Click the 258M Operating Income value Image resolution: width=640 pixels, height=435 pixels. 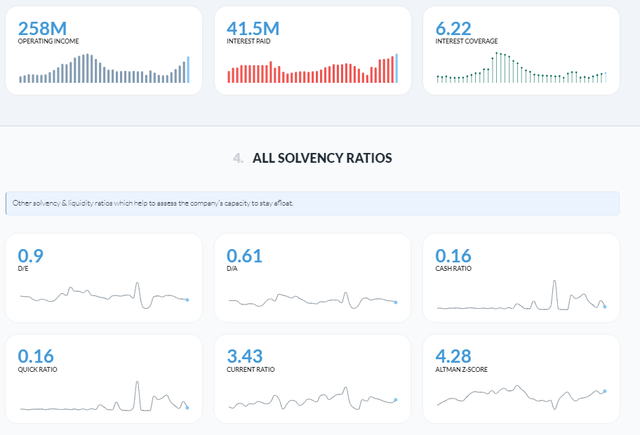click(43, 27)
